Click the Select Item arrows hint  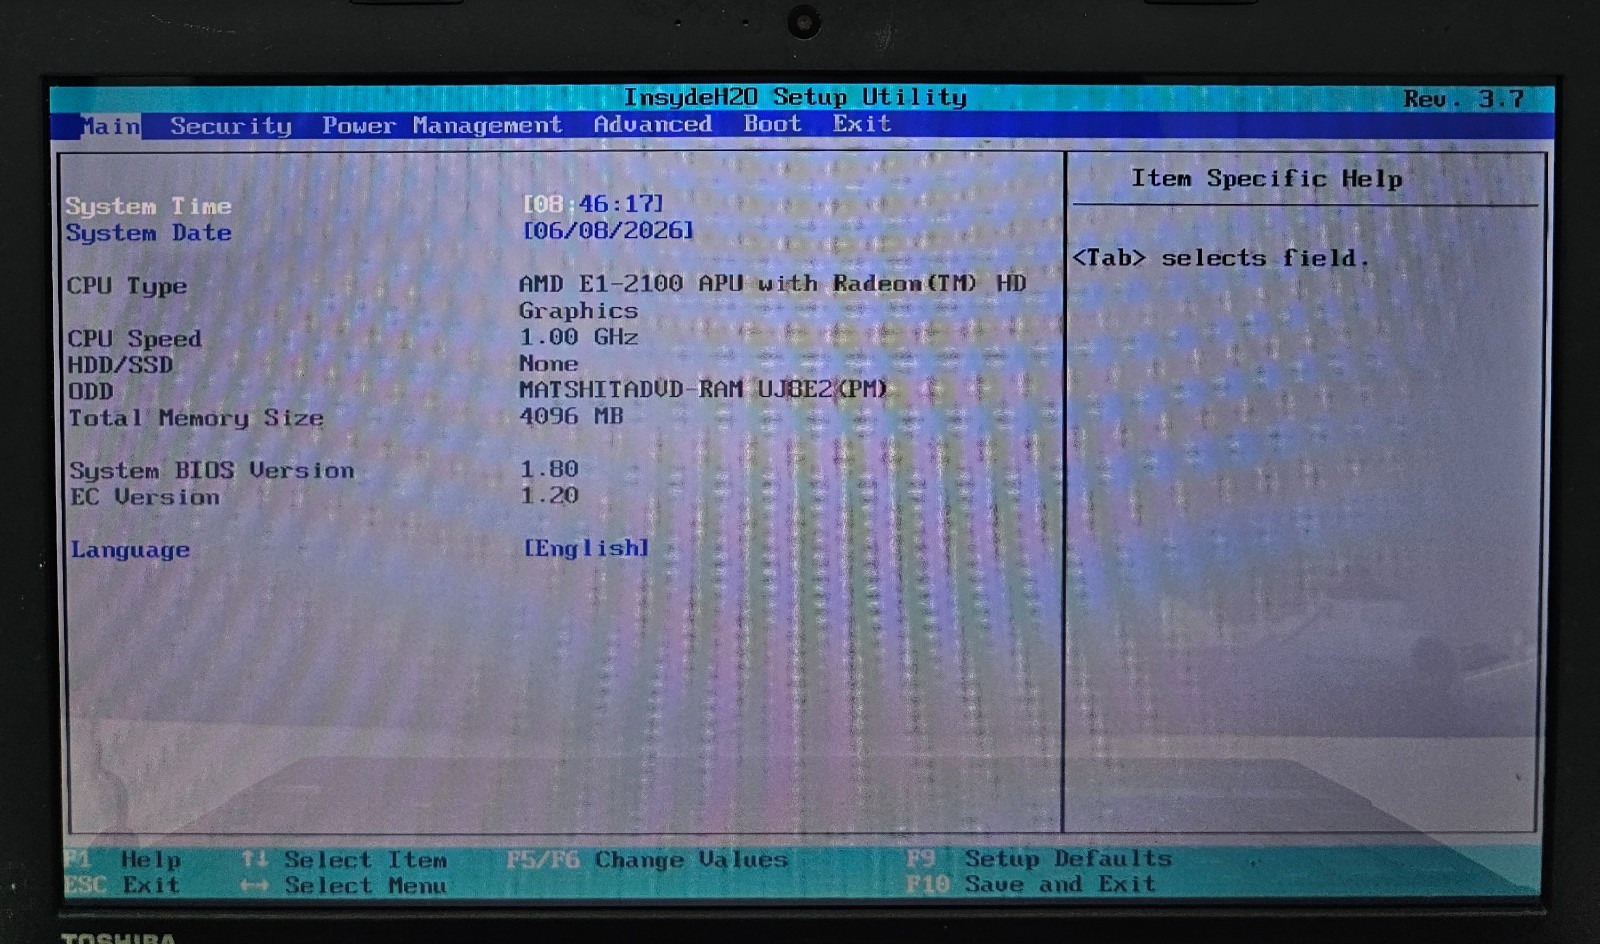[x=344, y=860]
